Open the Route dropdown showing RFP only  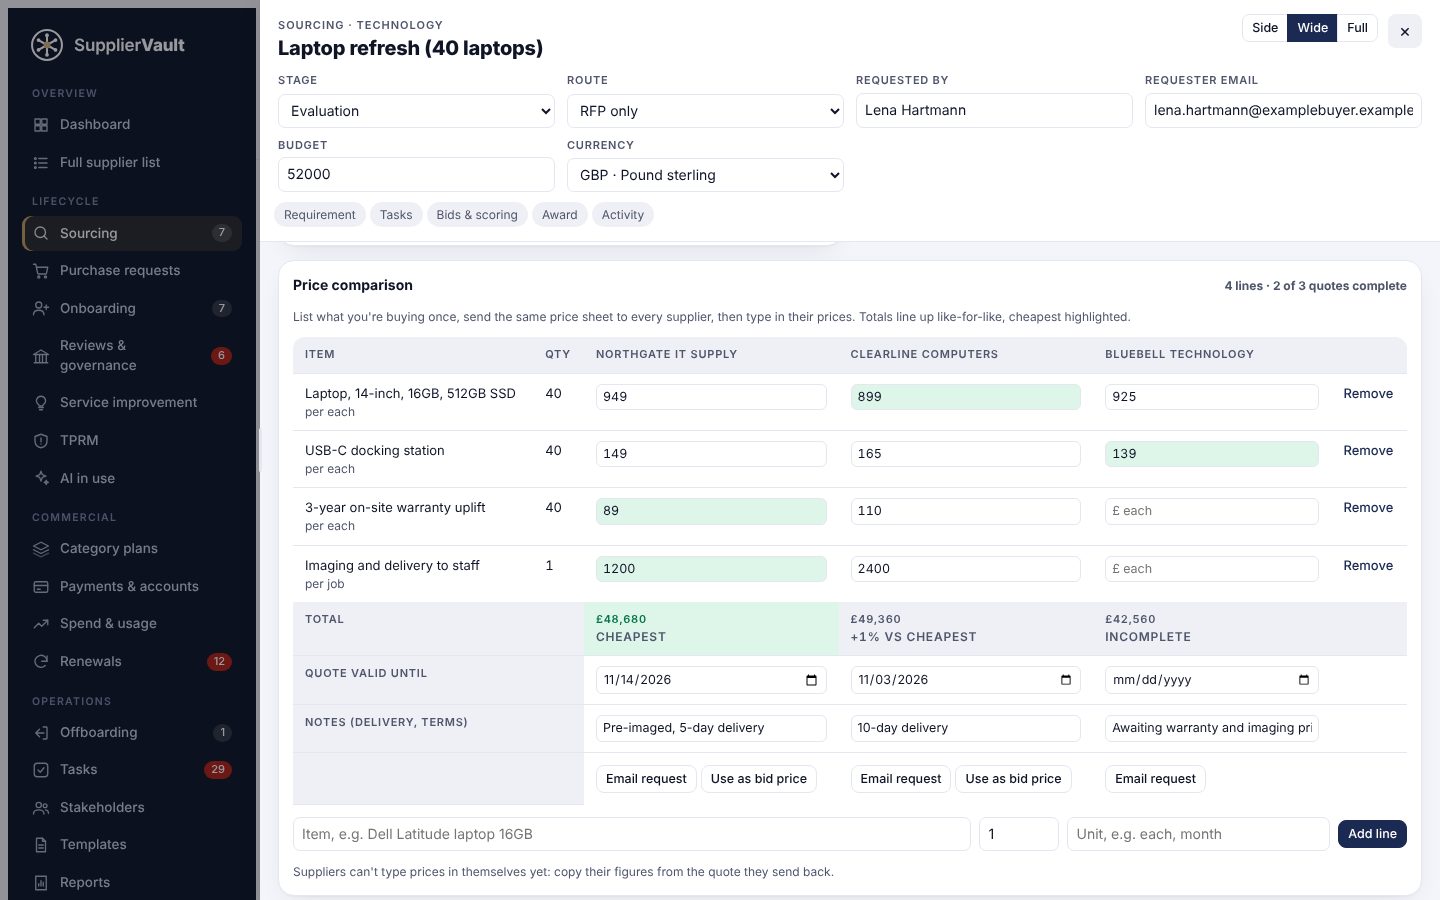click(705, 111)
